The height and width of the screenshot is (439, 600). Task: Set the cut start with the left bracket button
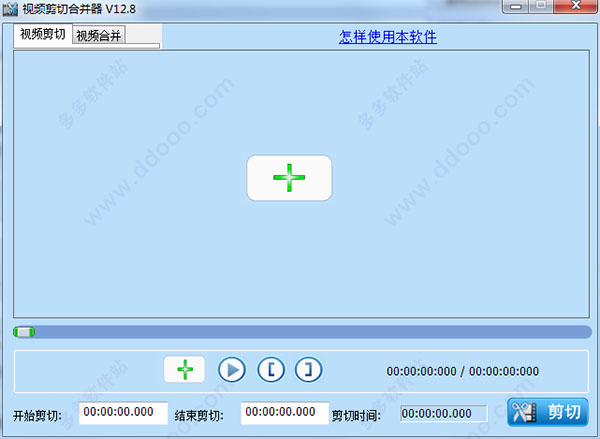[x=271, y=370]
